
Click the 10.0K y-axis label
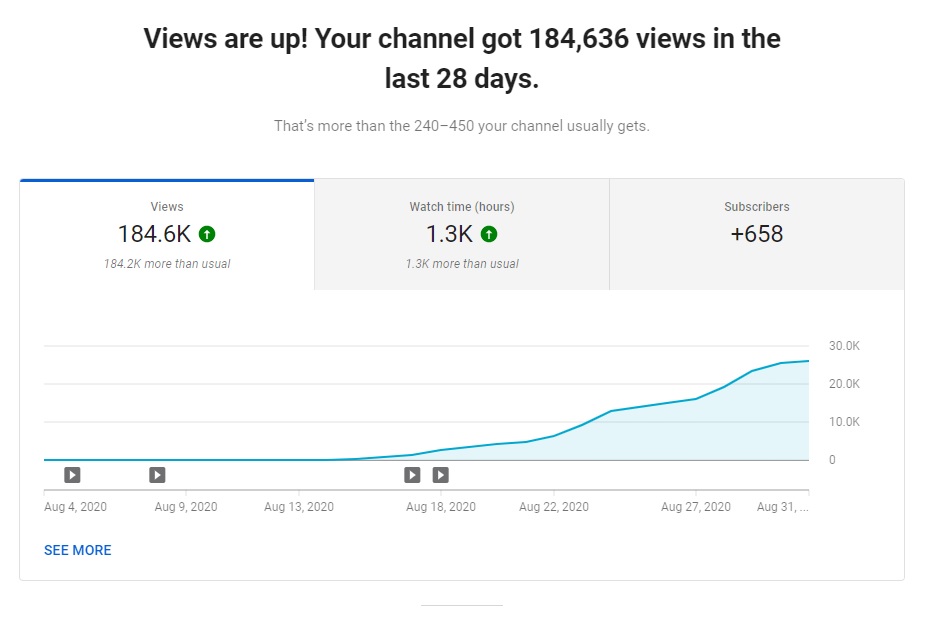[x=845, y=422]
